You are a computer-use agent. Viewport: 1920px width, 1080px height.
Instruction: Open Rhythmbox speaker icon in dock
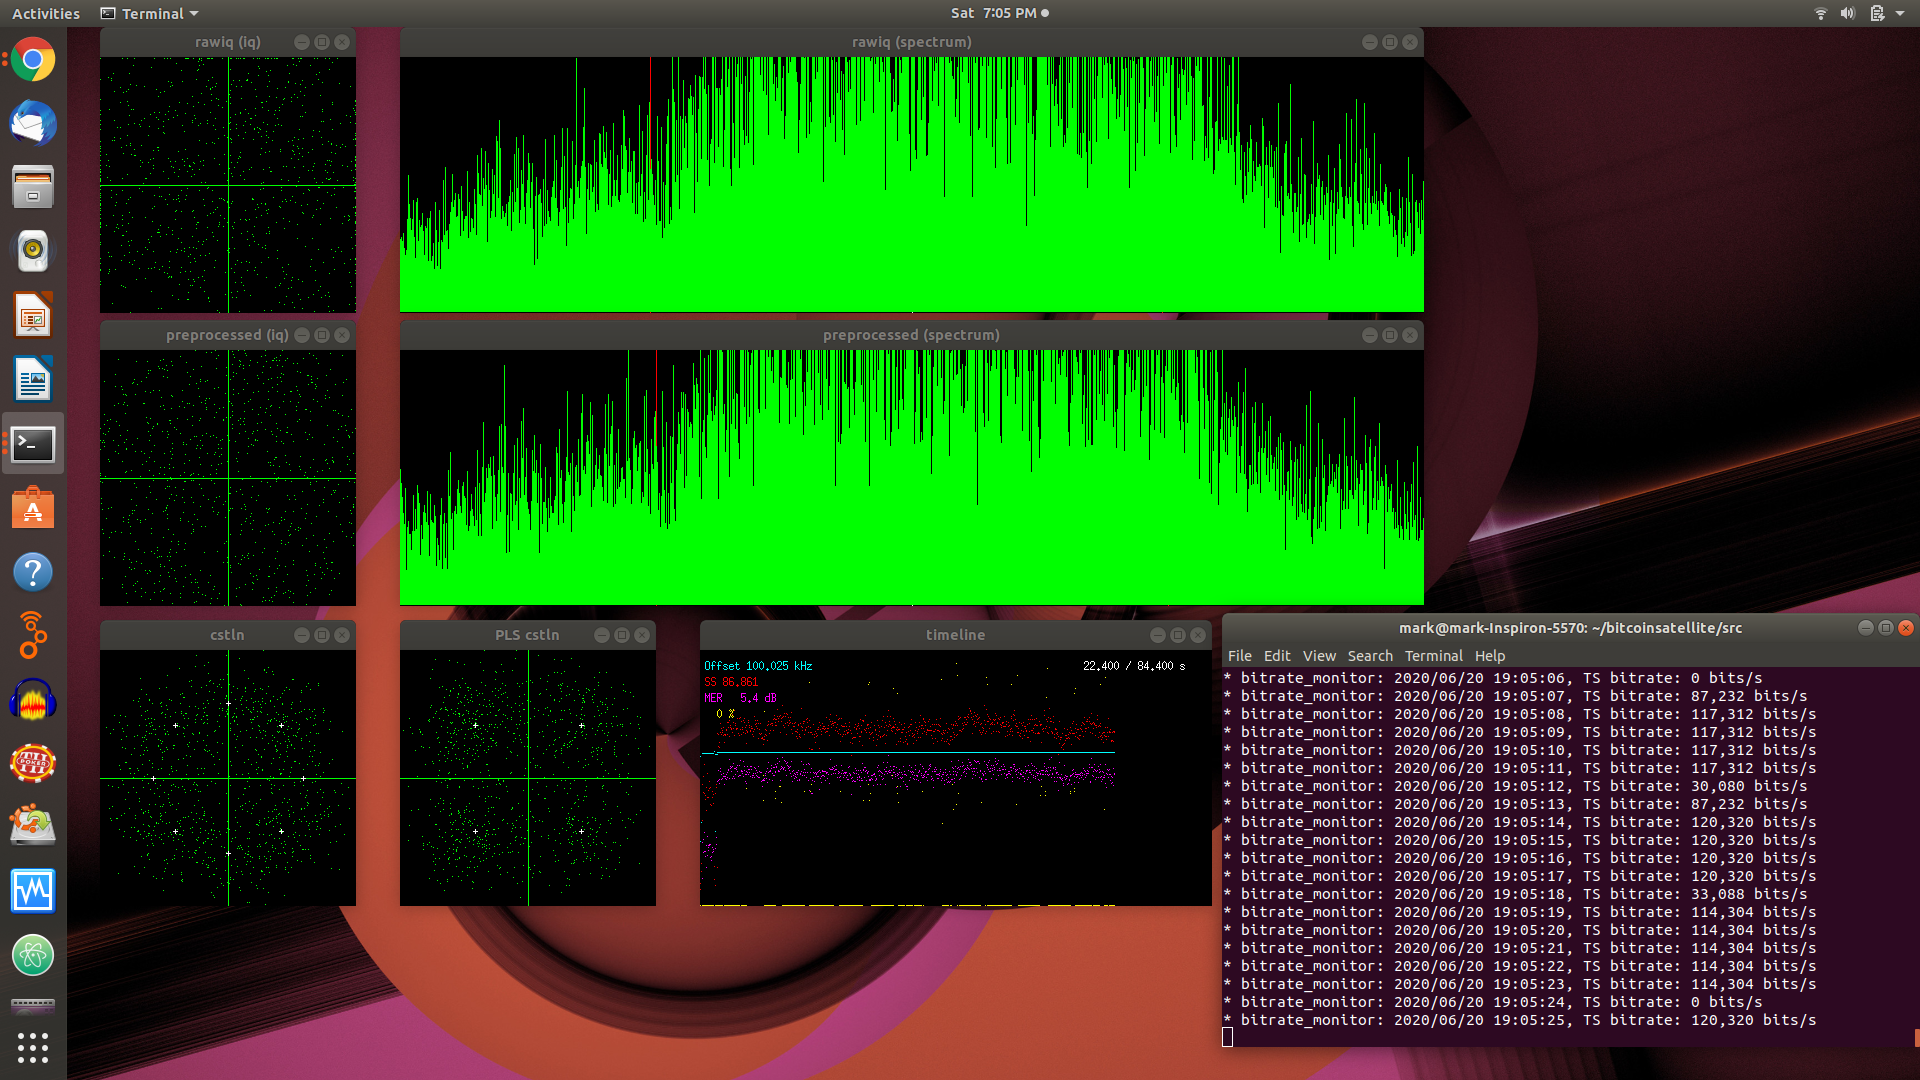click(33, 251)
